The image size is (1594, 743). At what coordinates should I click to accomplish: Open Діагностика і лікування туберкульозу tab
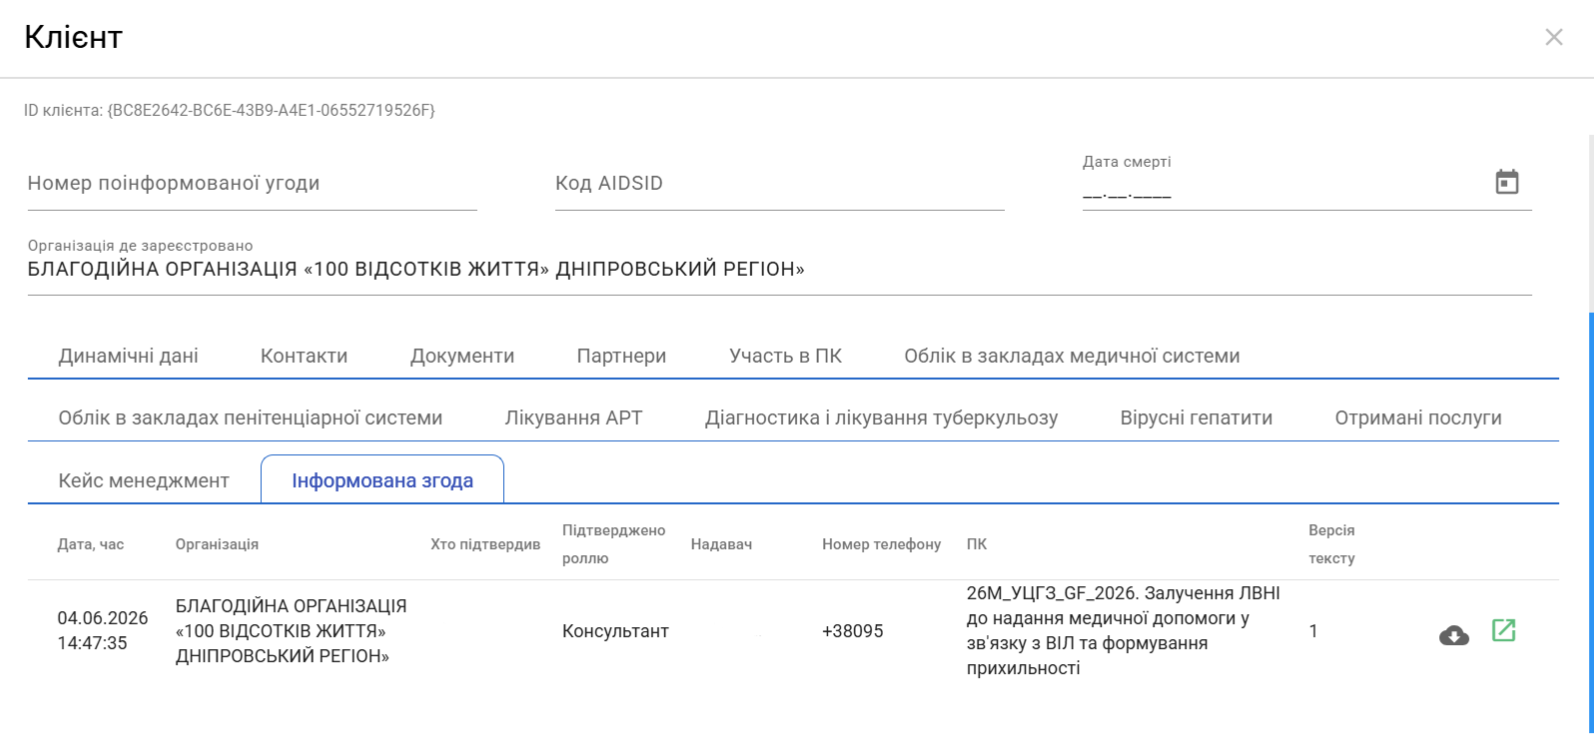[x=881, y=418]
